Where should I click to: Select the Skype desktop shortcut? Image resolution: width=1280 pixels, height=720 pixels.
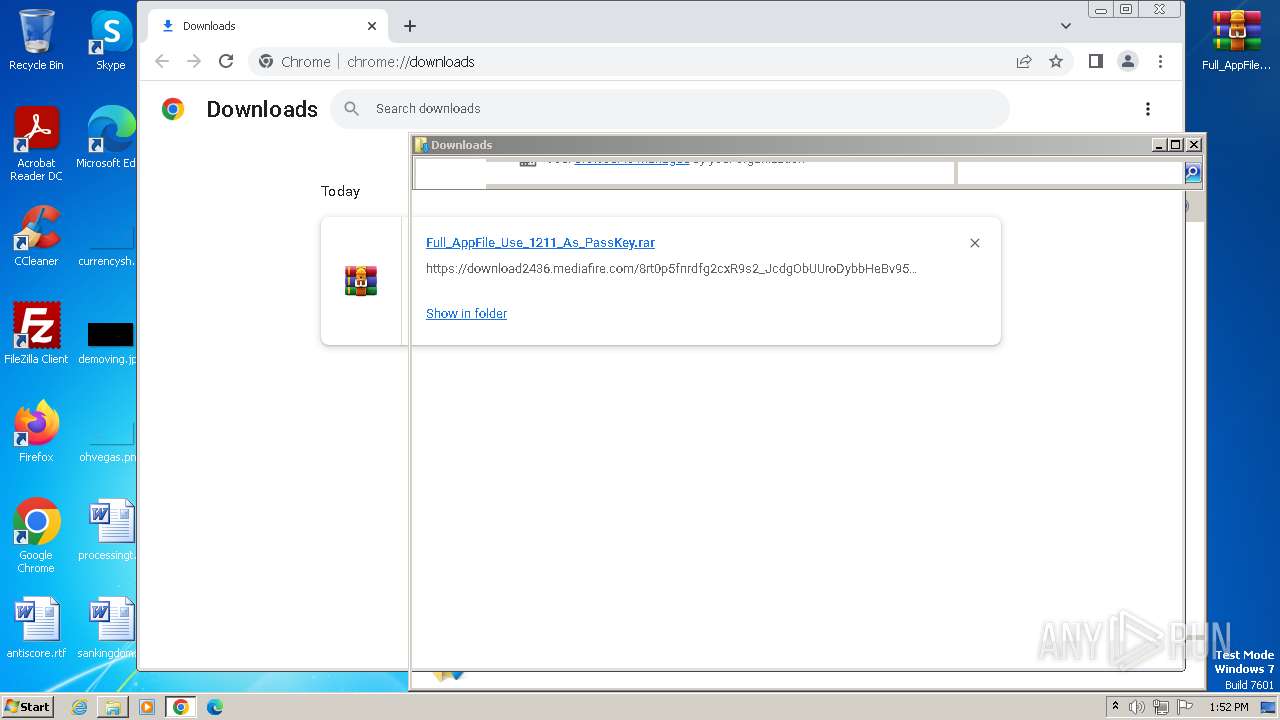tap(111, 40)
